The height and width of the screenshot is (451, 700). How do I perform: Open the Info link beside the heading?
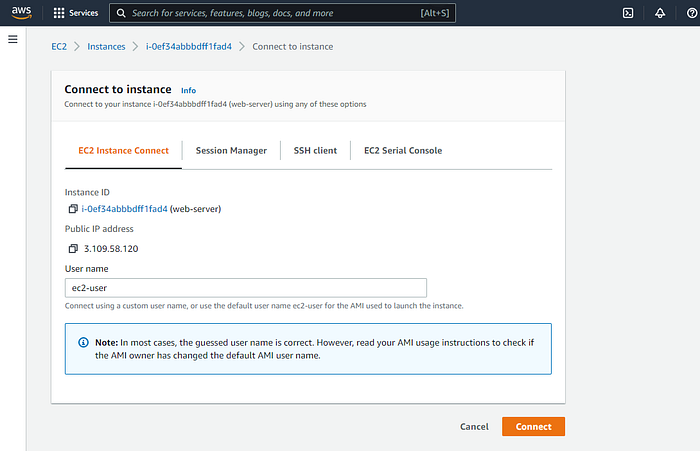point(188,90)
